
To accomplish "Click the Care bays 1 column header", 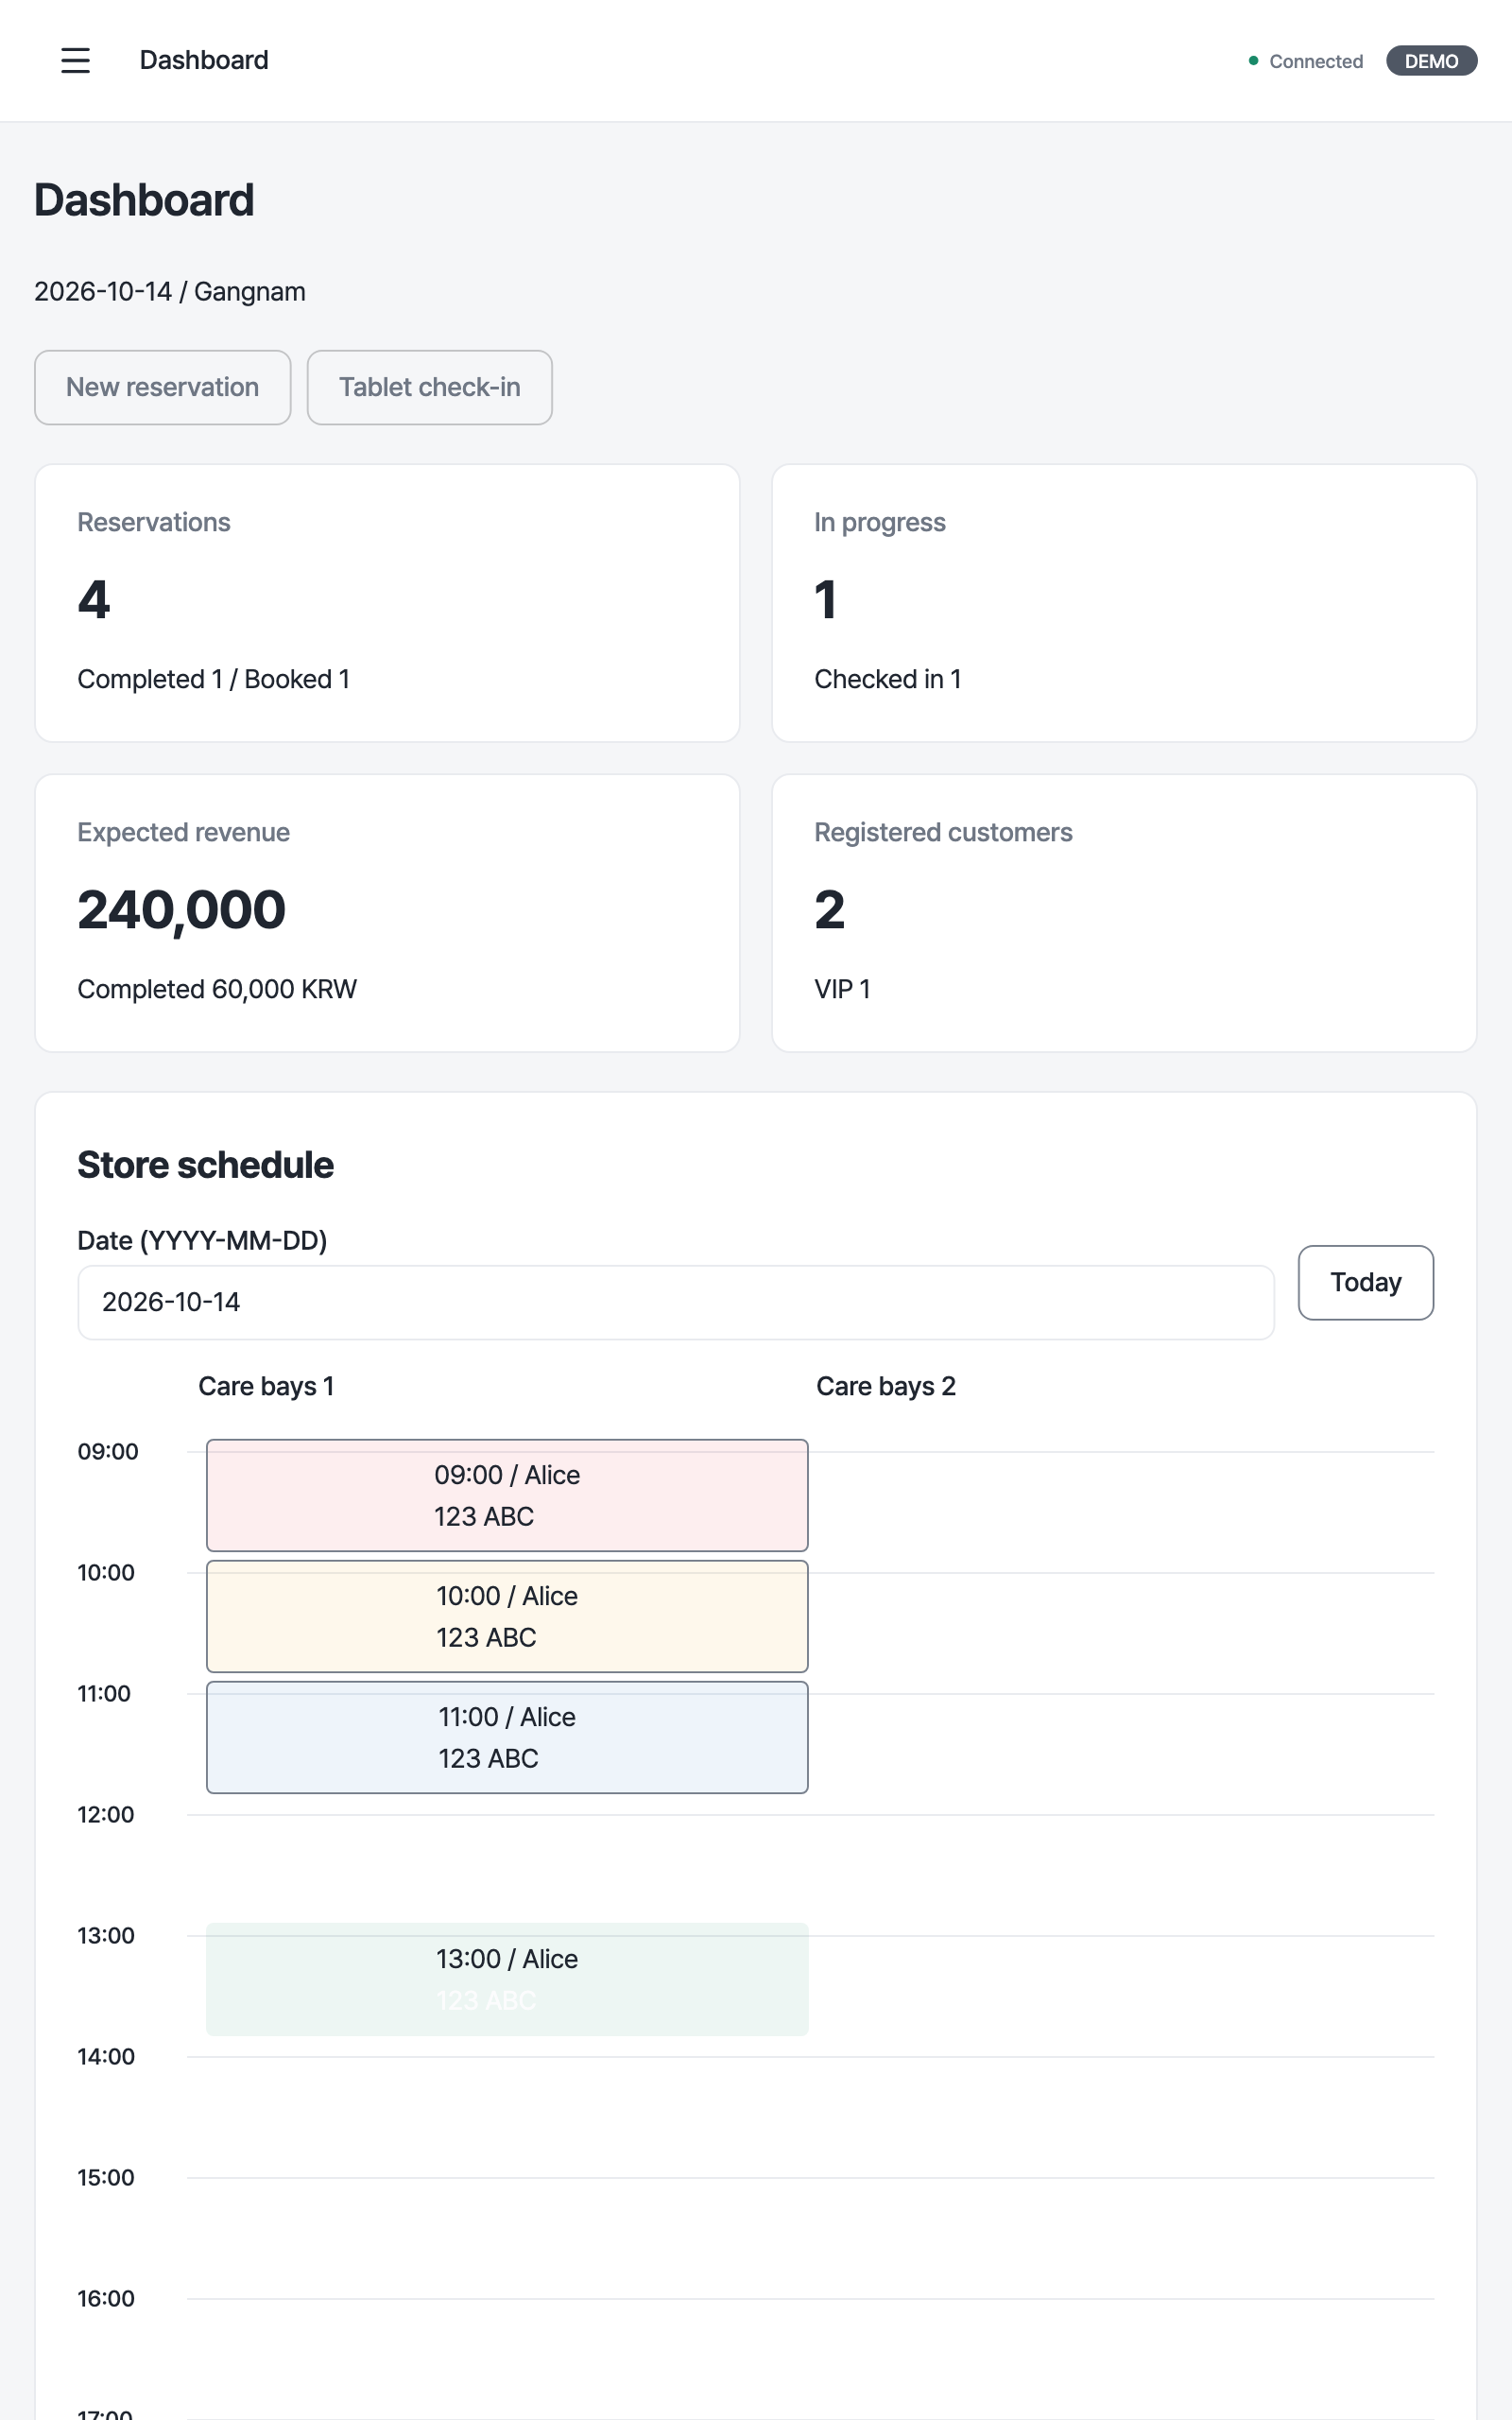I will click(266, 1386).
